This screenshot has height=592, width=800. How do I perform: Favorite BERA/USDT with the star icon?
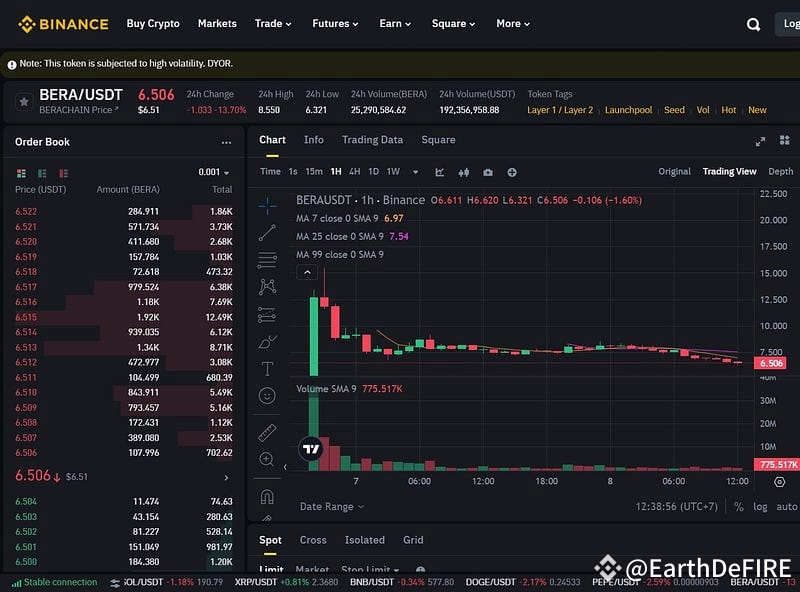coord(23,102)
